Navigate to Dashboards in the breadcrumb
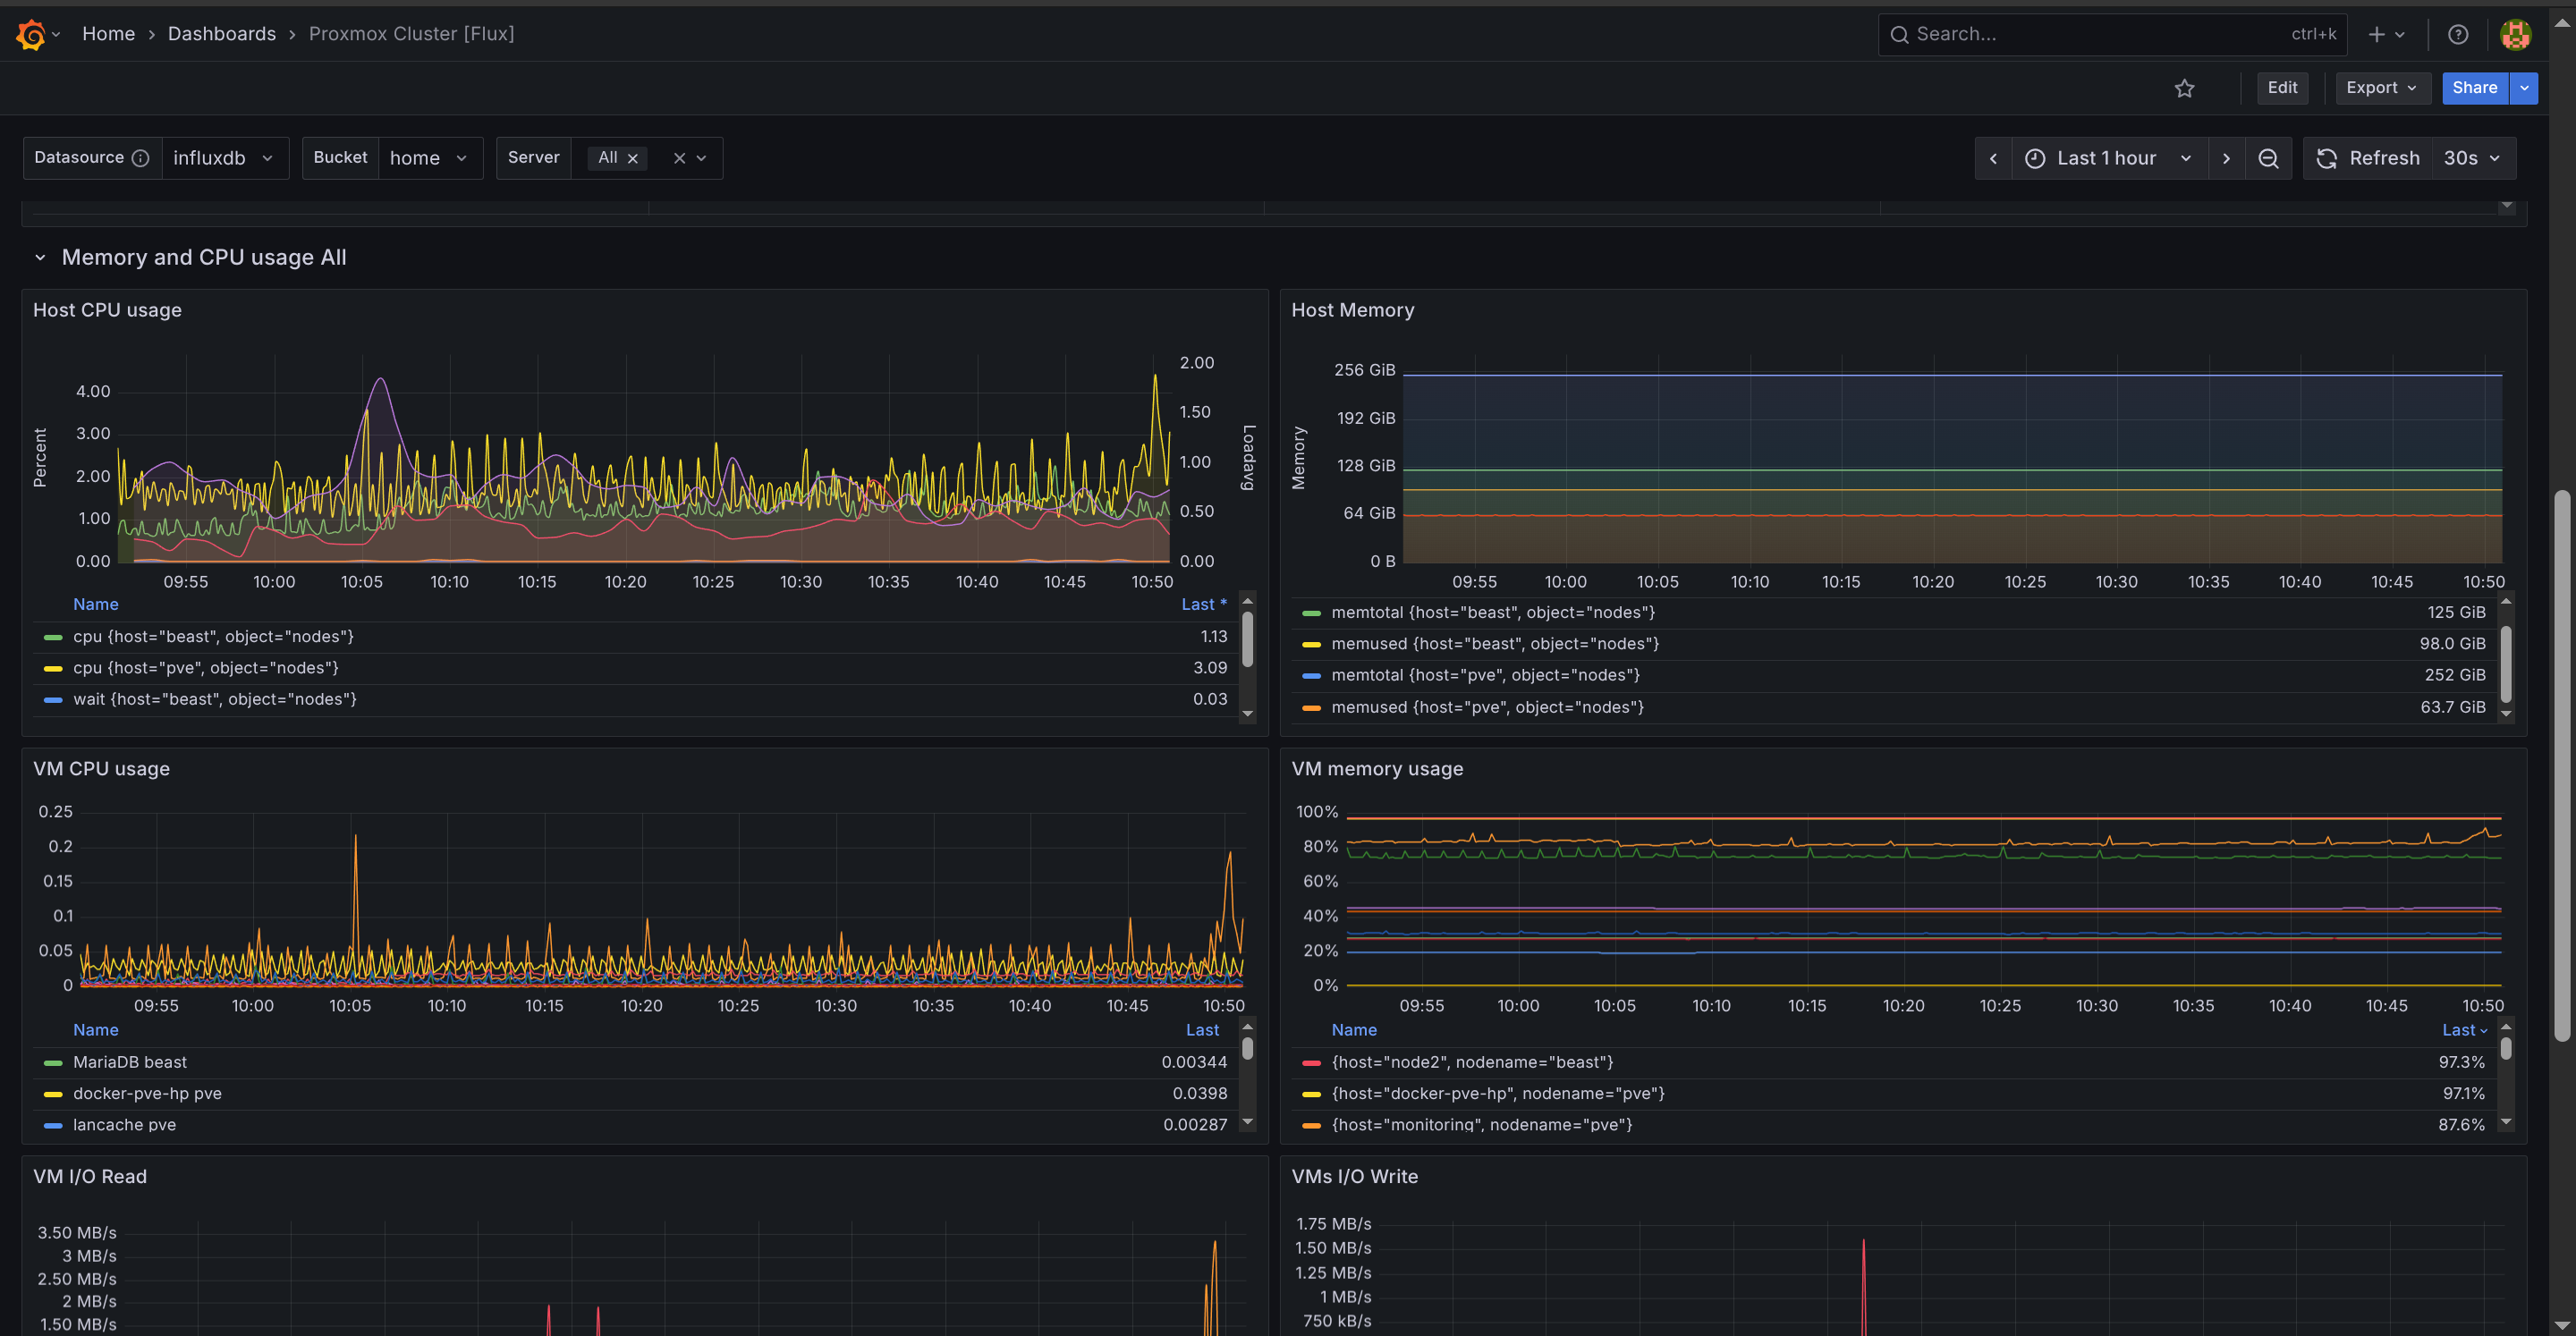The image size is (2576, 1336). (x=222, y=33)
